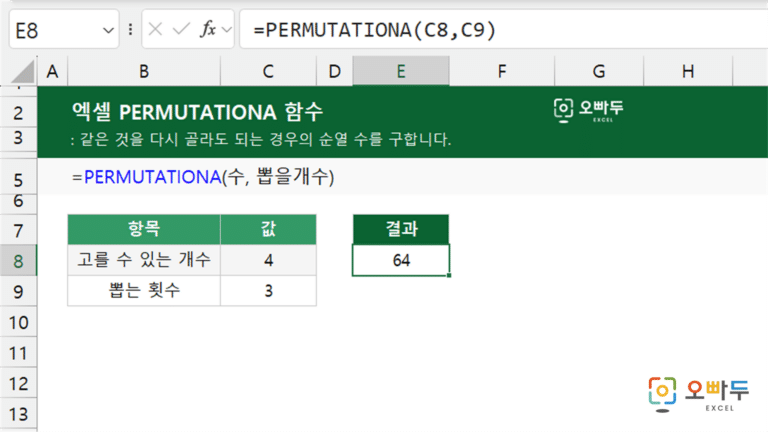Open the Name Box dropdown arrow
This screenshot has width=768, height=432.
108,31
